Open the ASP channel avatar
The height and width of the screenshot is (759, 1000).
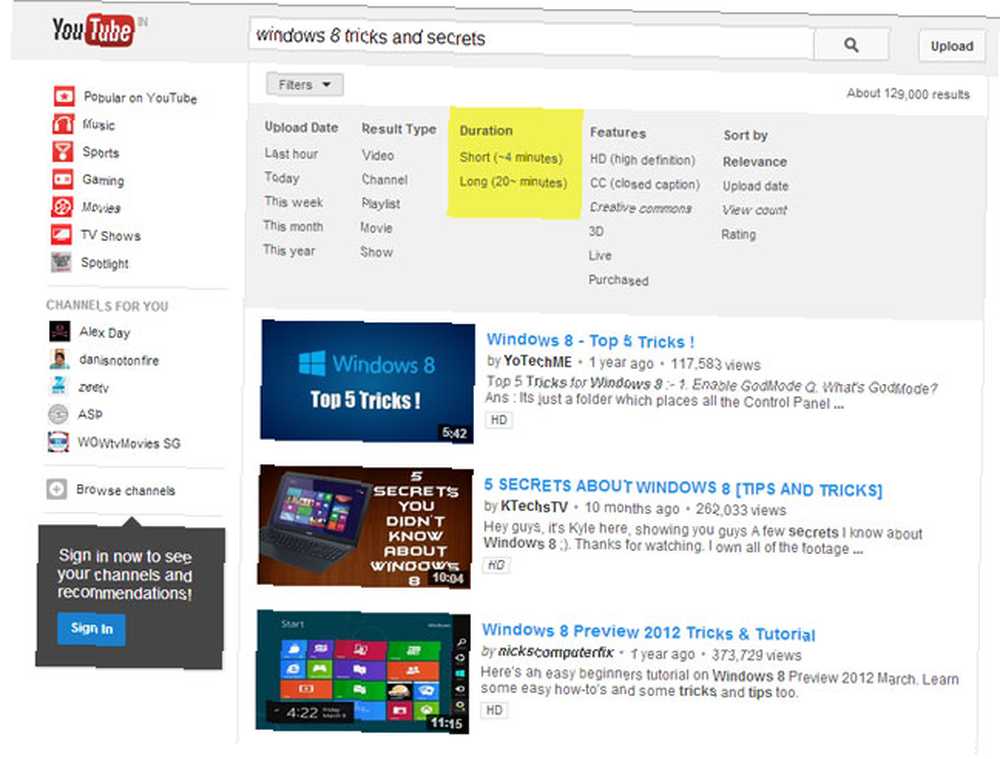click(x=58, y=415)
